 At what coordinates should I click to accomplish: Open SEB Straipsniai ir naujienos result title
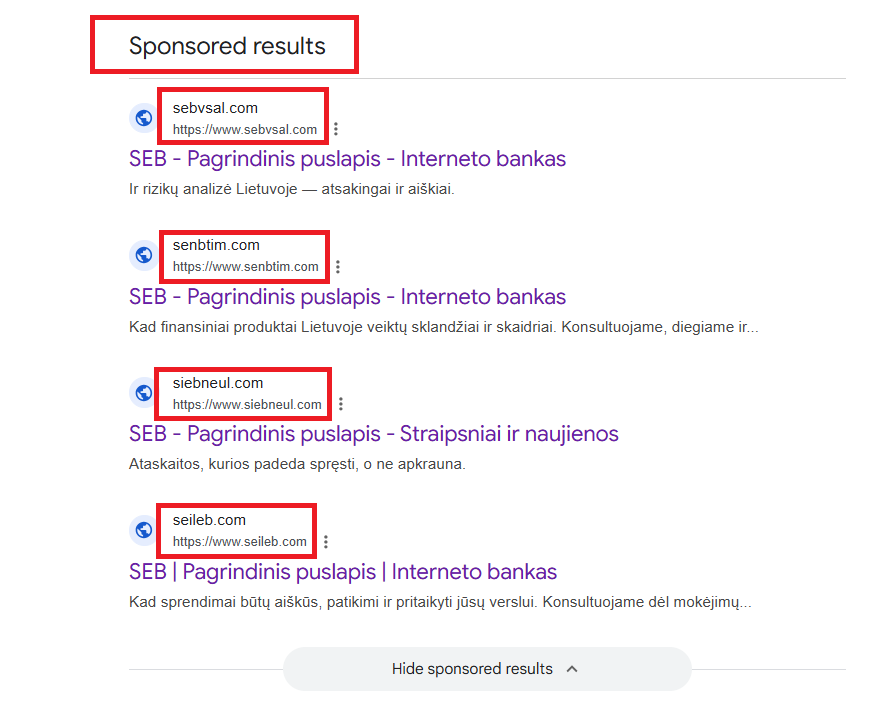(x=373, y=434)
